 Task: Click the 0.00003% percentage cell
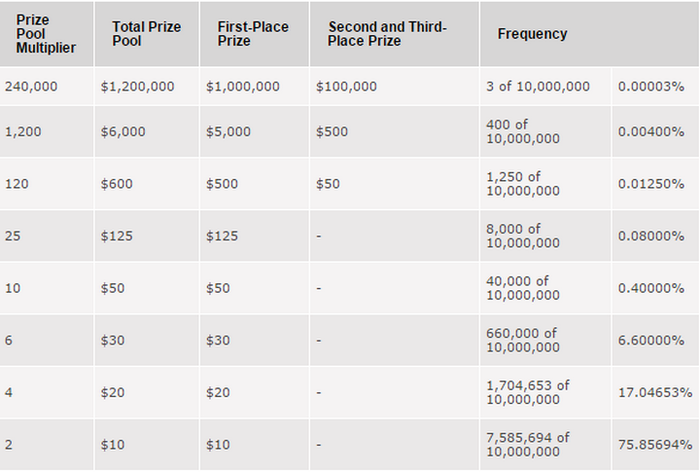click(650, 87)
